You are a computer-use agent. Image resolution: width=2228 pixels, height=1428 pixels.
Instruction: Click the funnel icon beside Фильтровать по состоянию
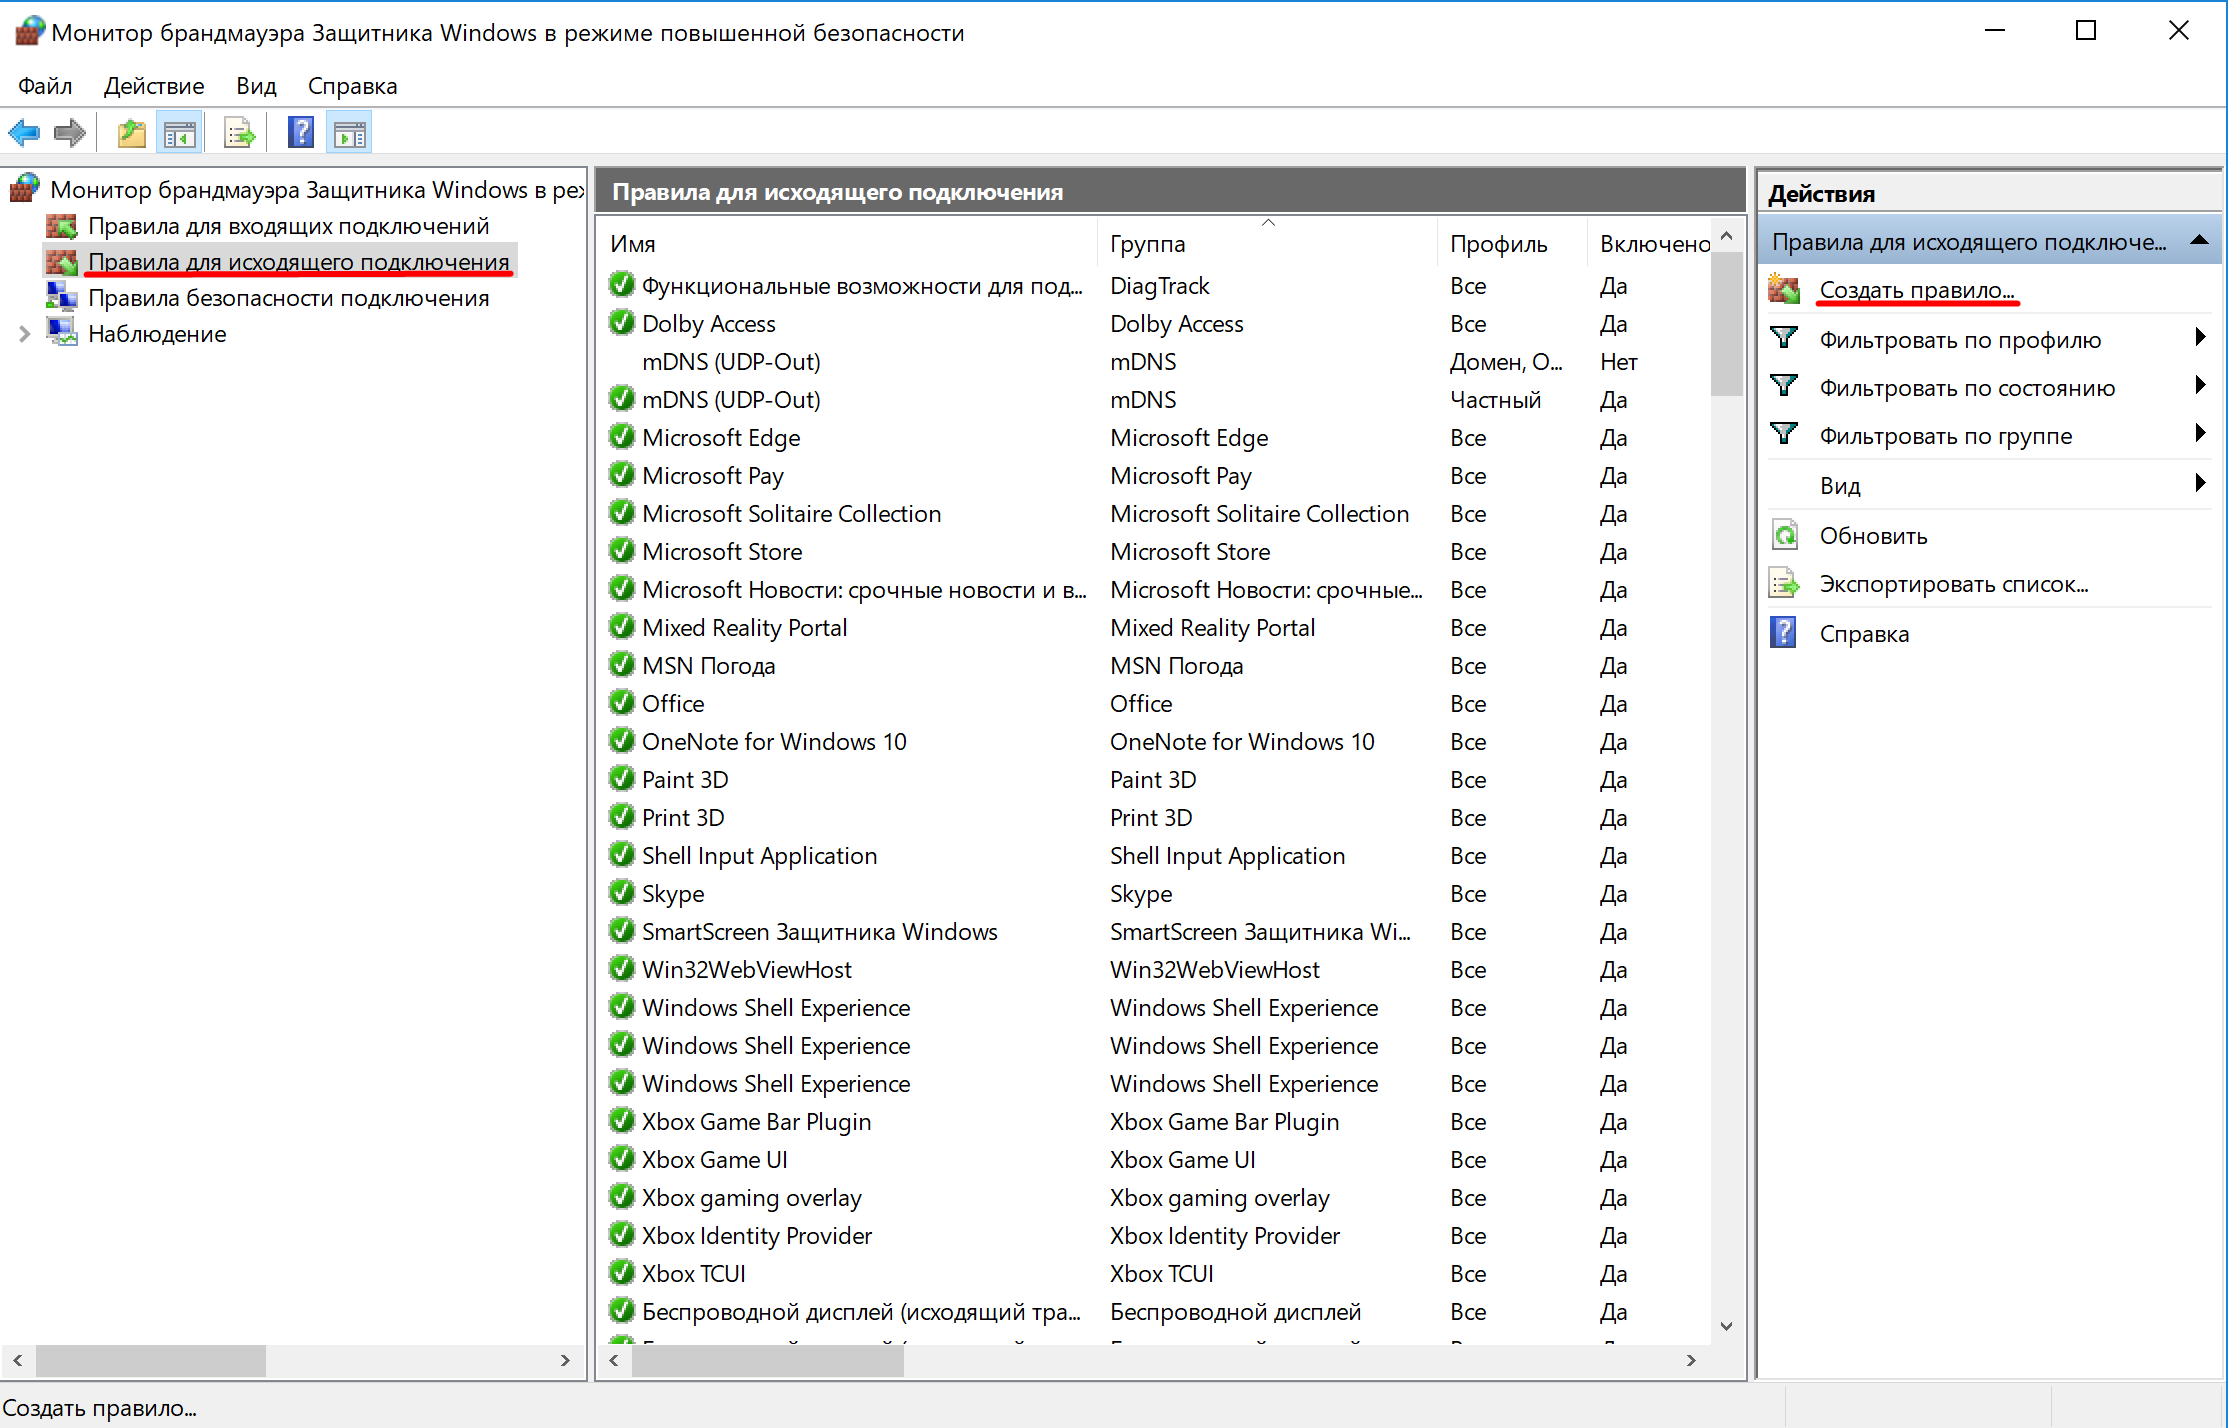tap(1784, 386)
